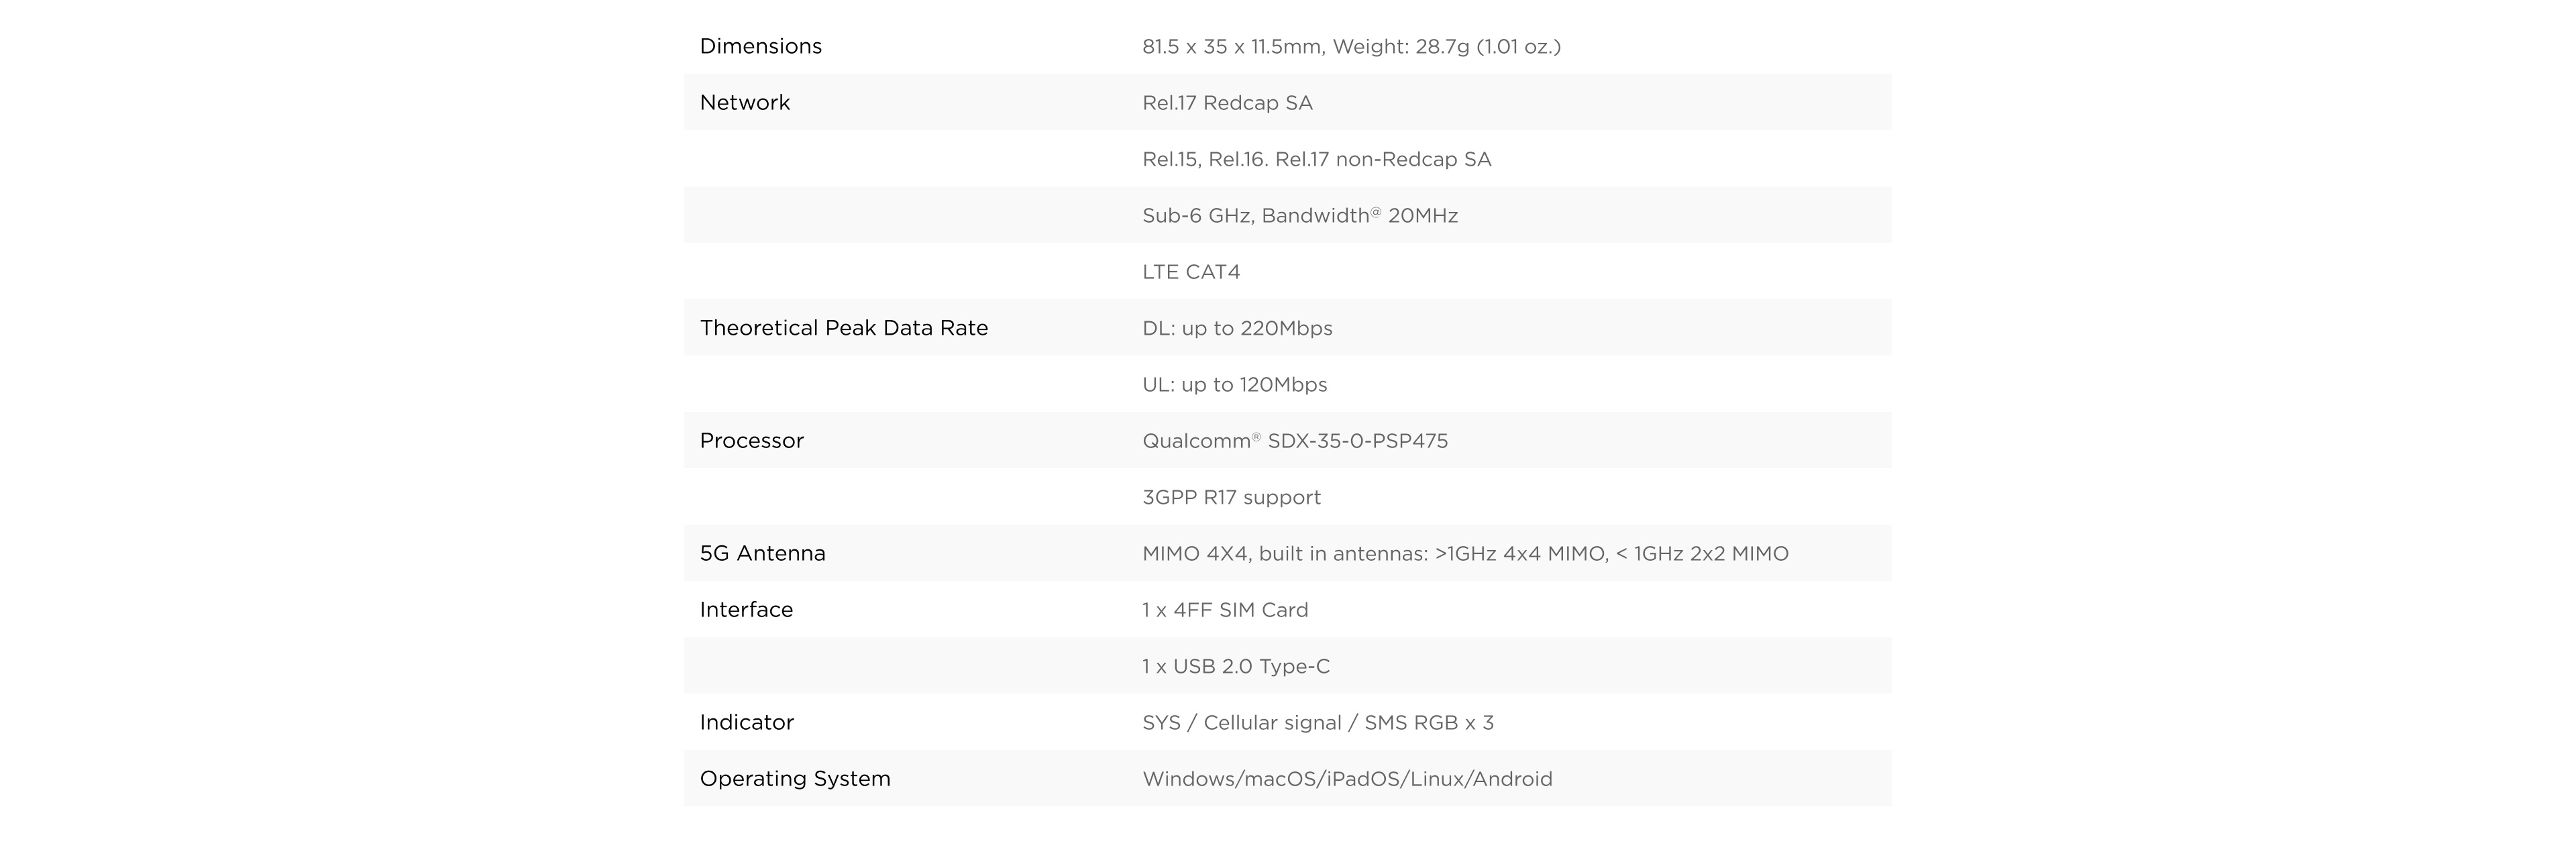Viewport: 2576px width, 868px height.
Task: Select the Operating System label
Action: point(794,779)
